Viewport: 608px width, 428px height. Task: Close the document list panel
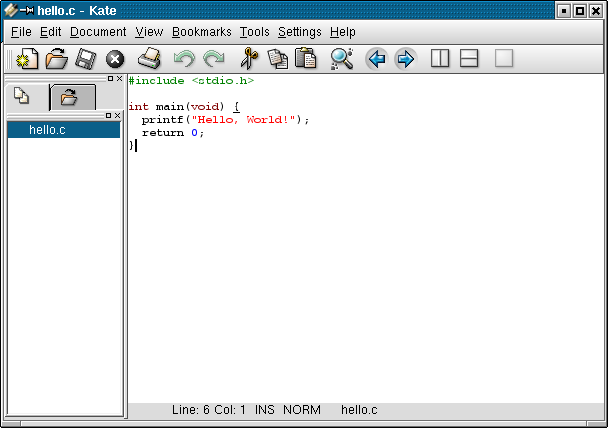(117, 116)
